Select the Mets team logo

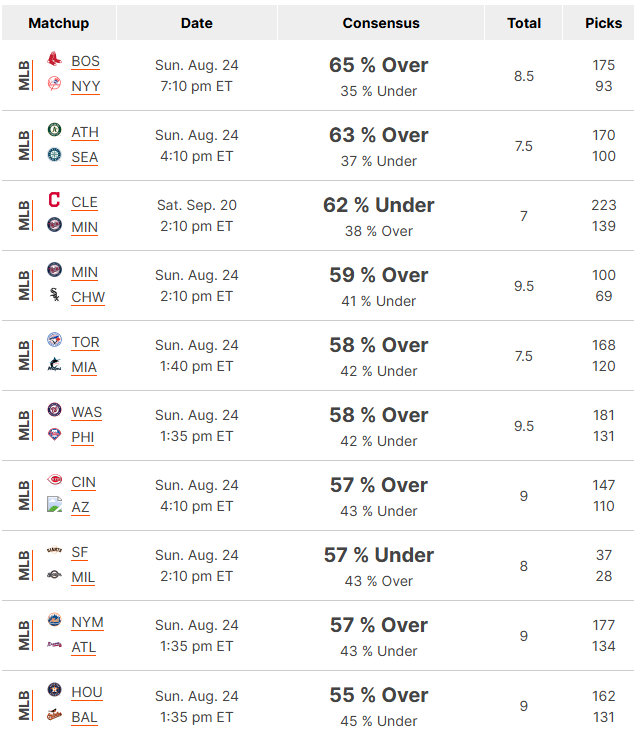pos(54,620)
